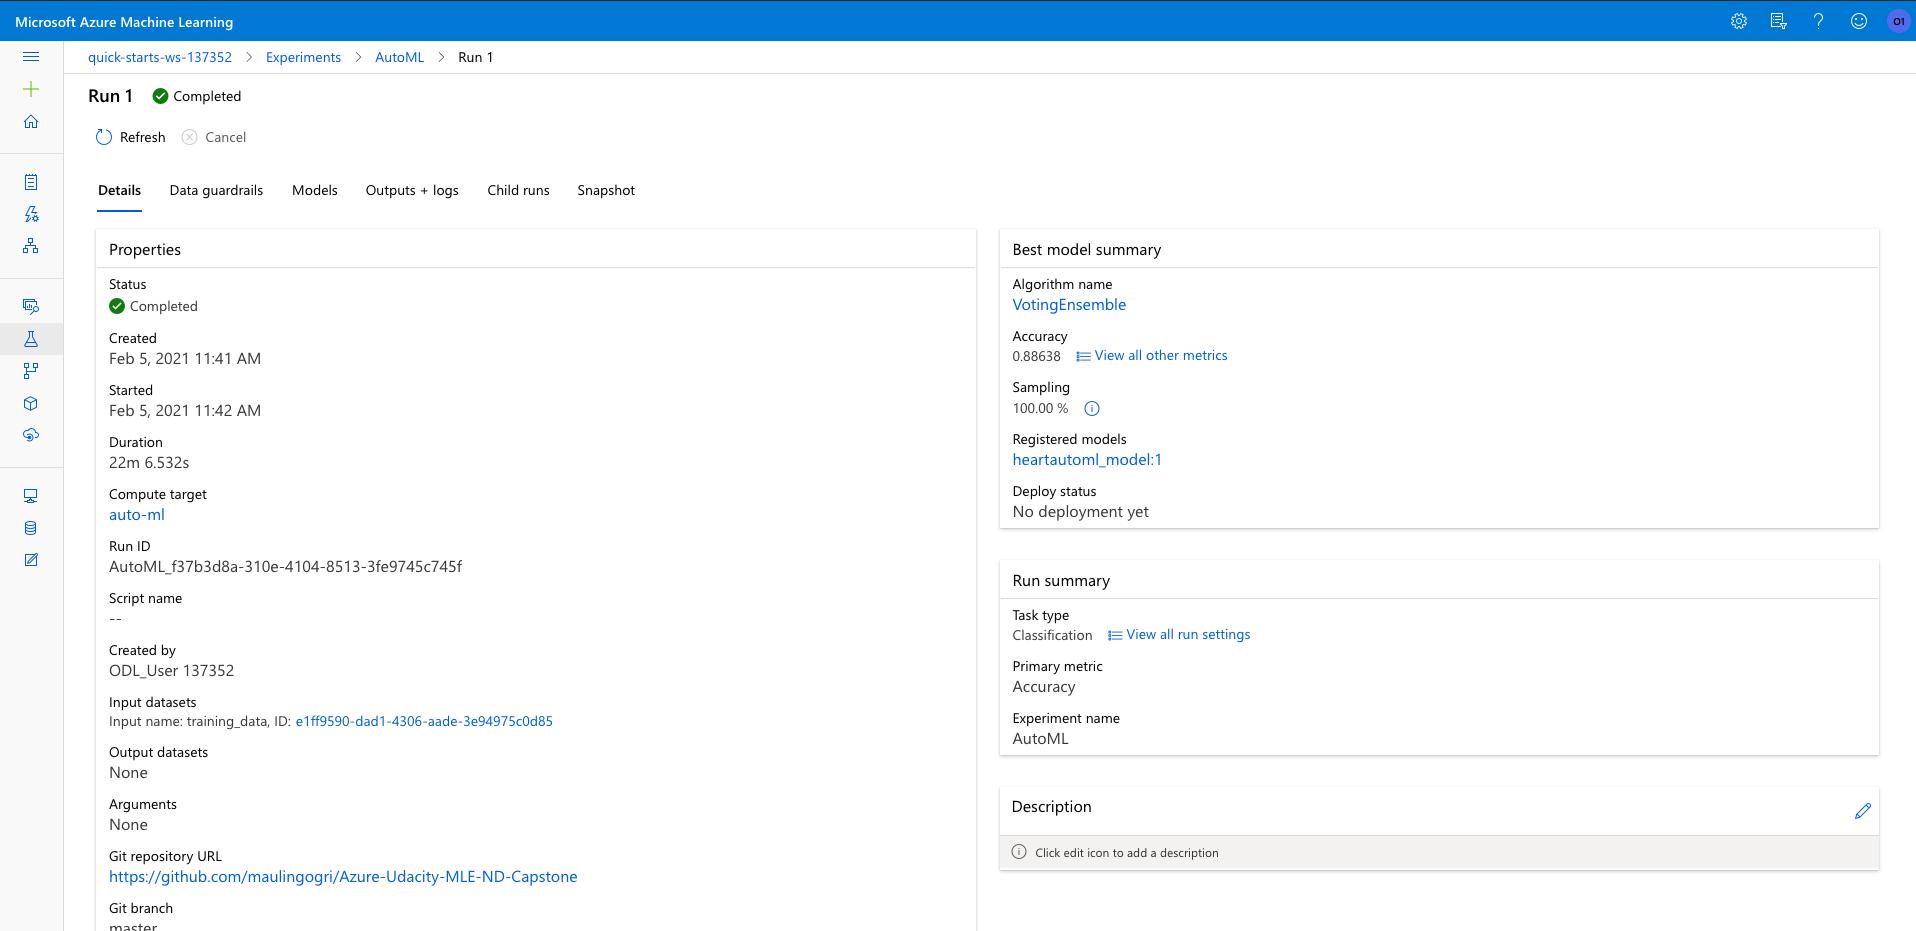Click the 'Run 1' page heading
Screen dimensions: 1916x931
pos(110,96)
